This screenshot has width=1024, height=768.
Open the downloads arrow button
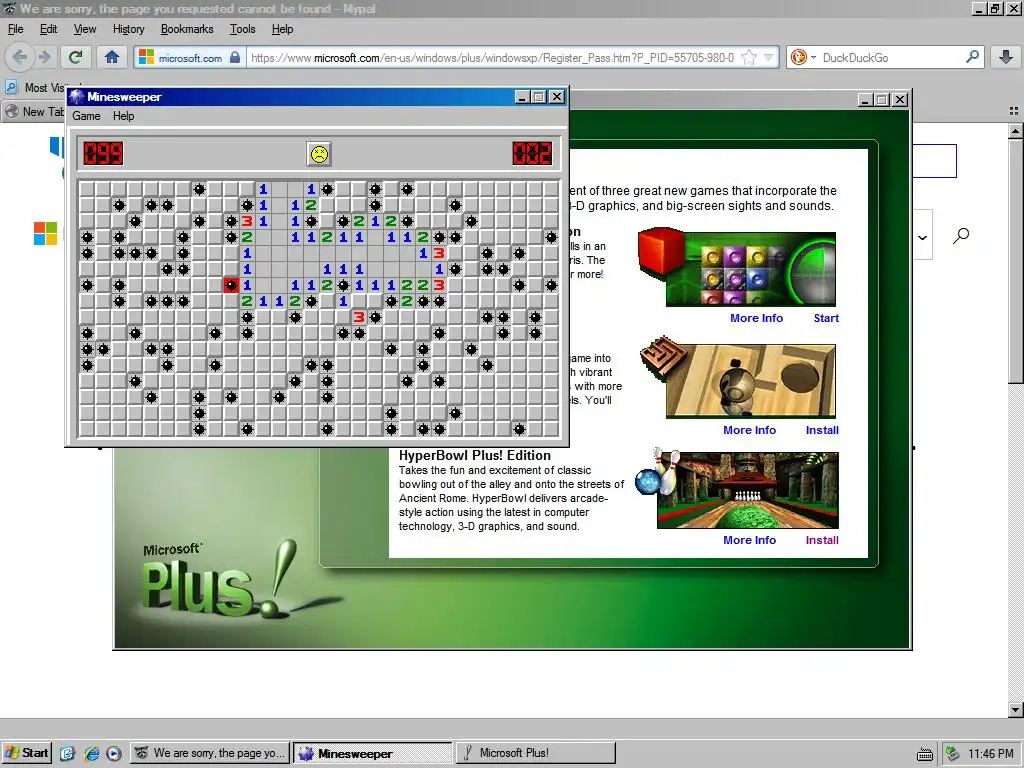pyautogui.click(x=1006, y=57)
